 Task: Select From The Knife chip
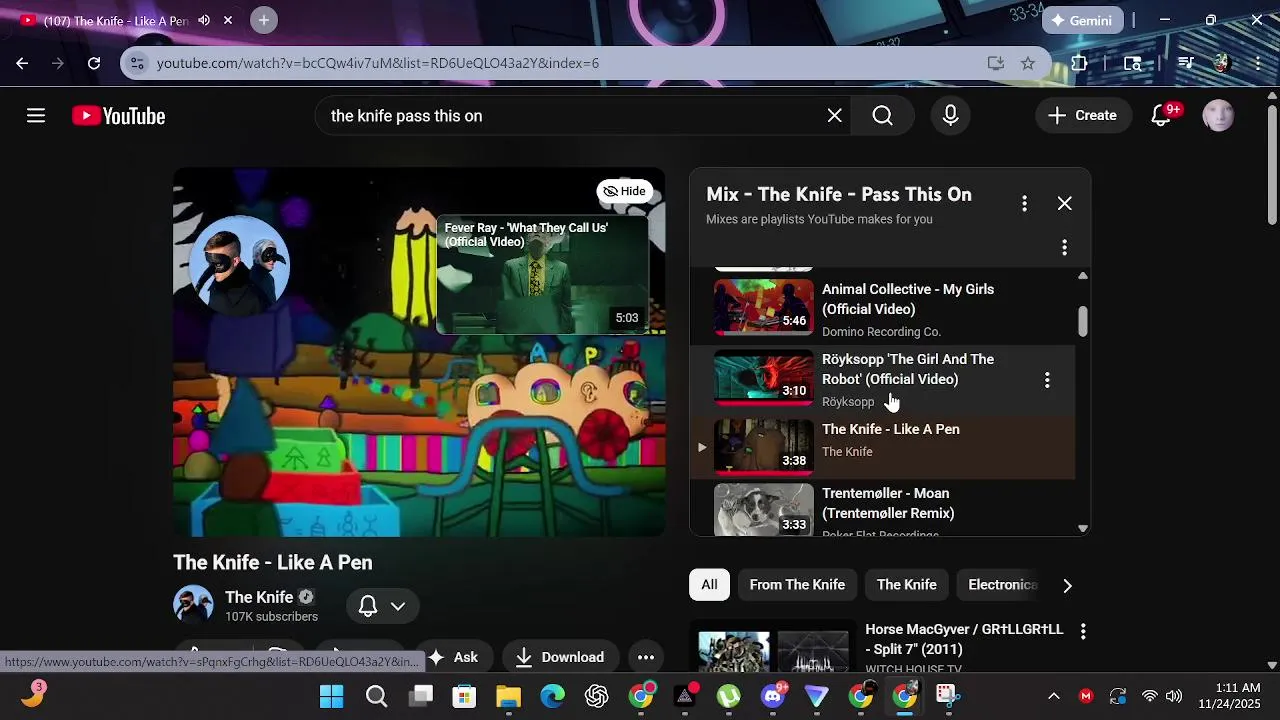797,585
